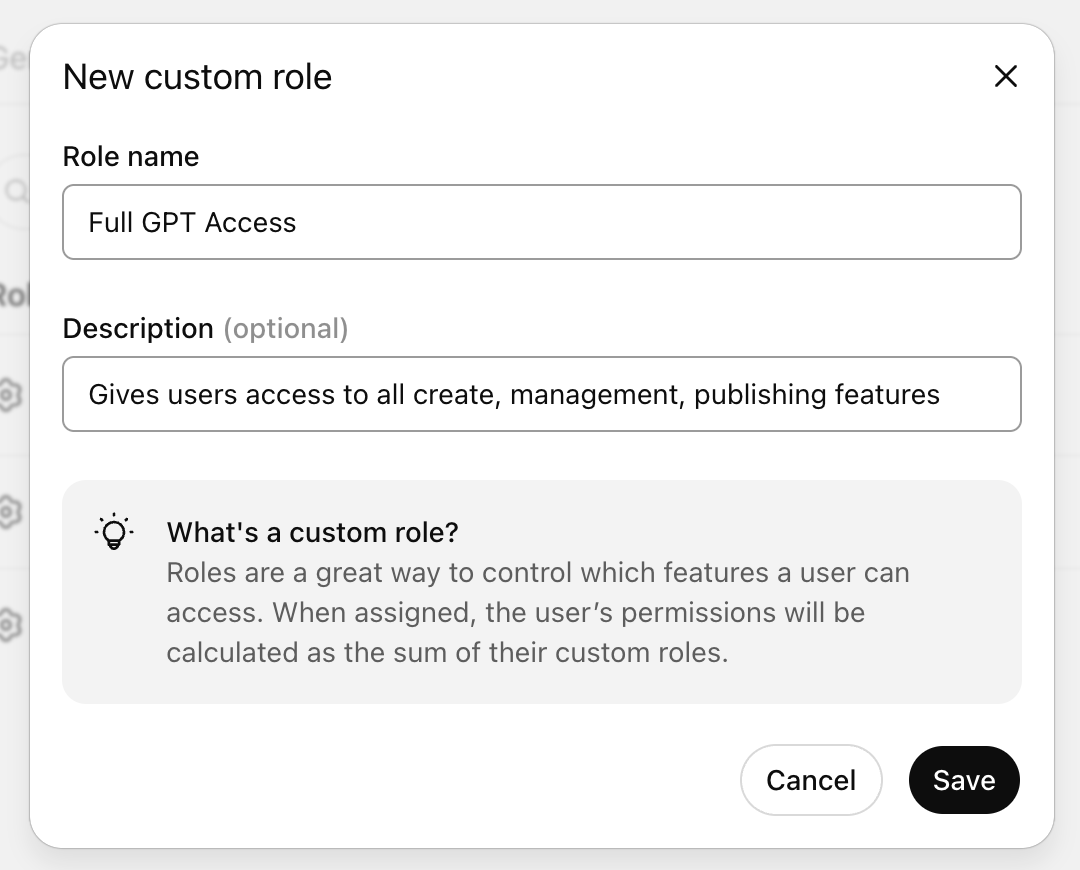This screenshot has height=870, width=1080.
Task: Click the topmost gear icon behind the dialog
Action: pyautogui.click(x=9, y=395)
